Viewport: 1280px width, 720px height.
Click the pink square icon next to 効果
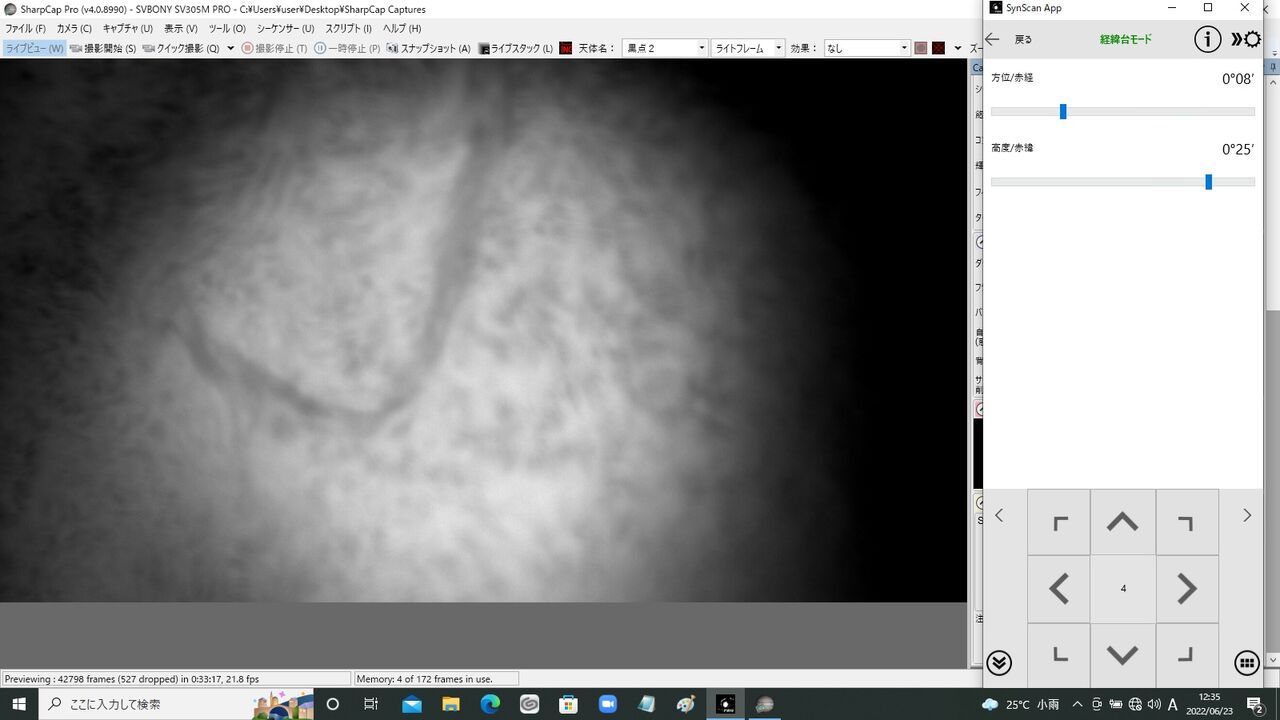click(921, 48)
